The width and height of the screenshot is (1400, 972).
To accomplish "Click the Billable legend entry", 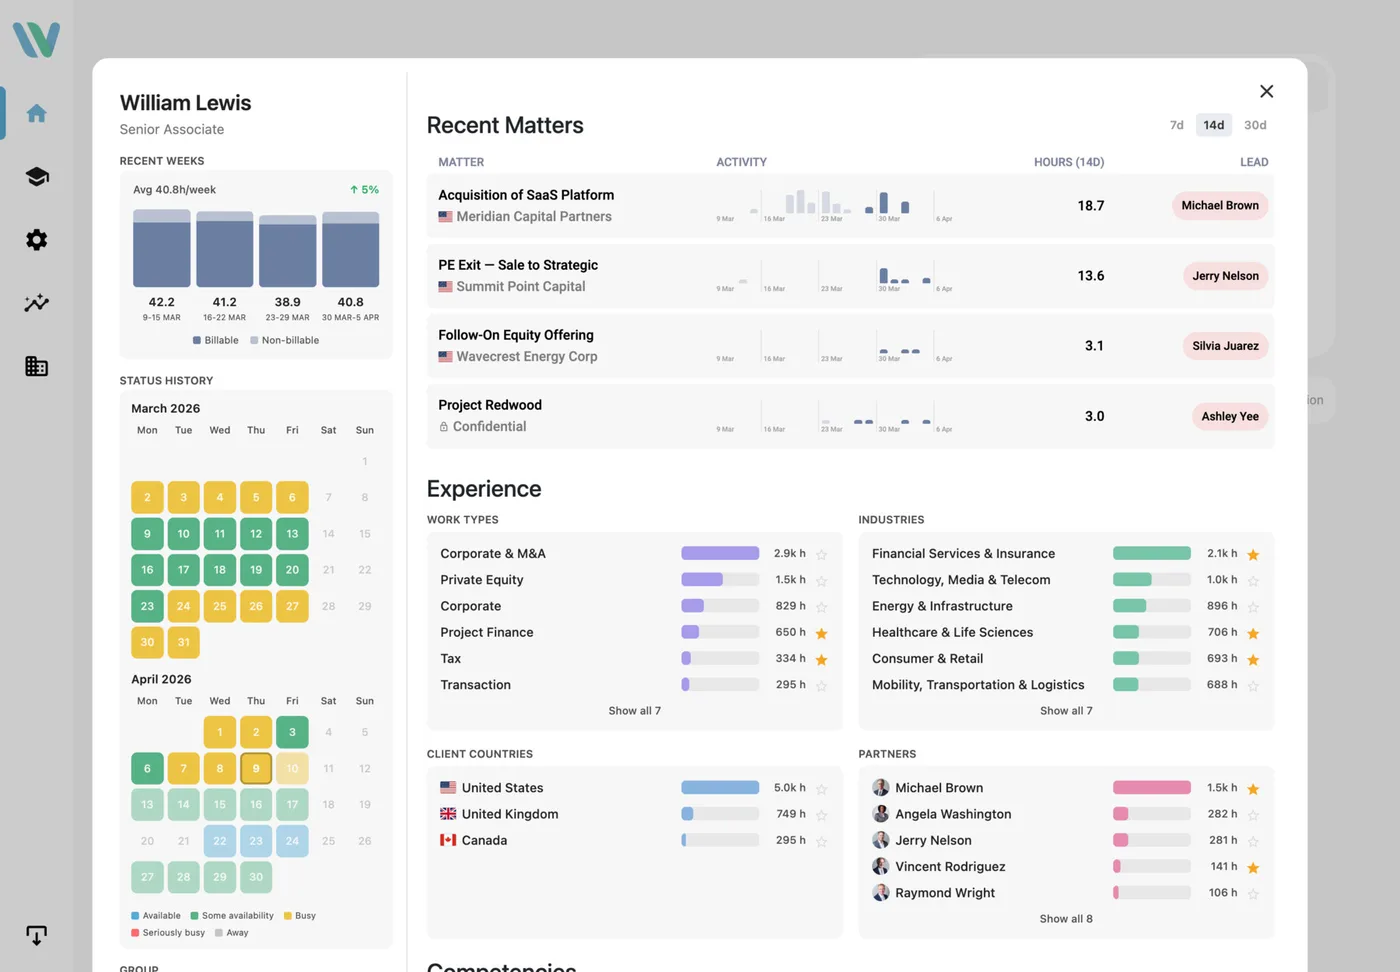I will click(216, 341).
